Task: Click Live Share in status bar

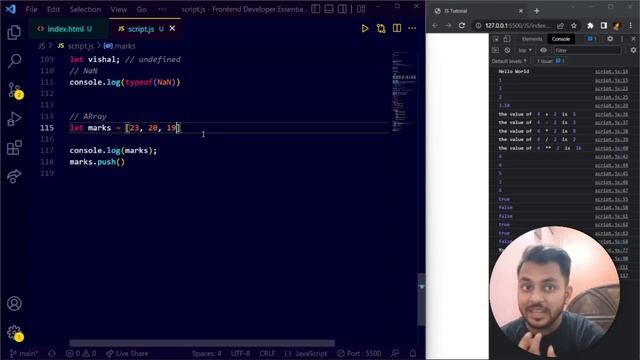Action: pyautogui.click(x=127, y=353)
